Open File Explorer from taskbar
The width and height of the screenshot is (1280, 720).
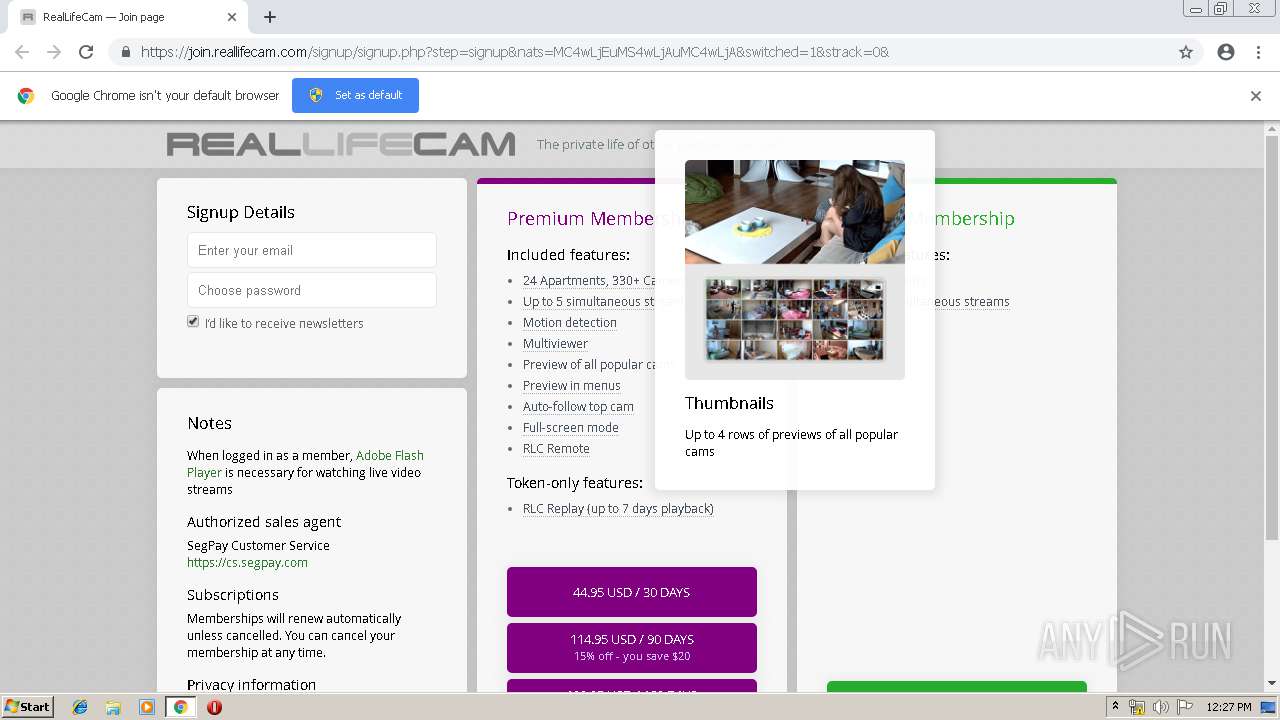[113, 707]
